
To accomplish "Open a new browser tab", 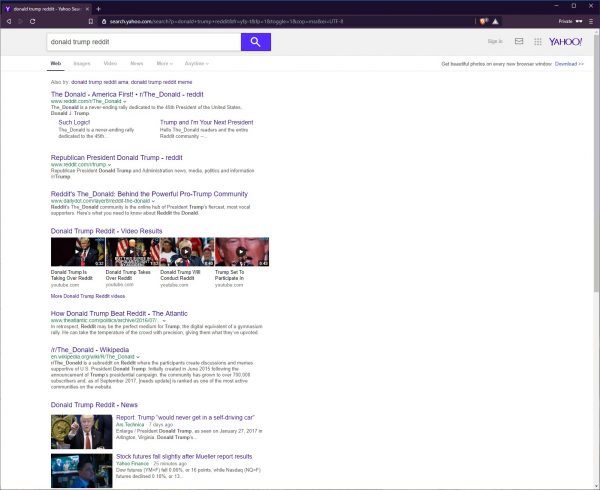I will click(x=98, y=7).
